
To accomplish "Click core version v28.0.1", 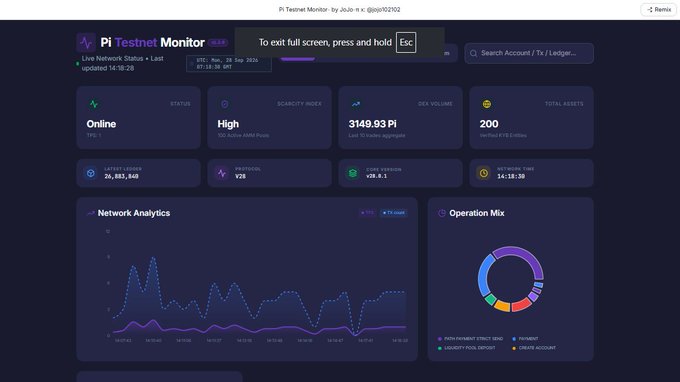I will coord(376,176).
